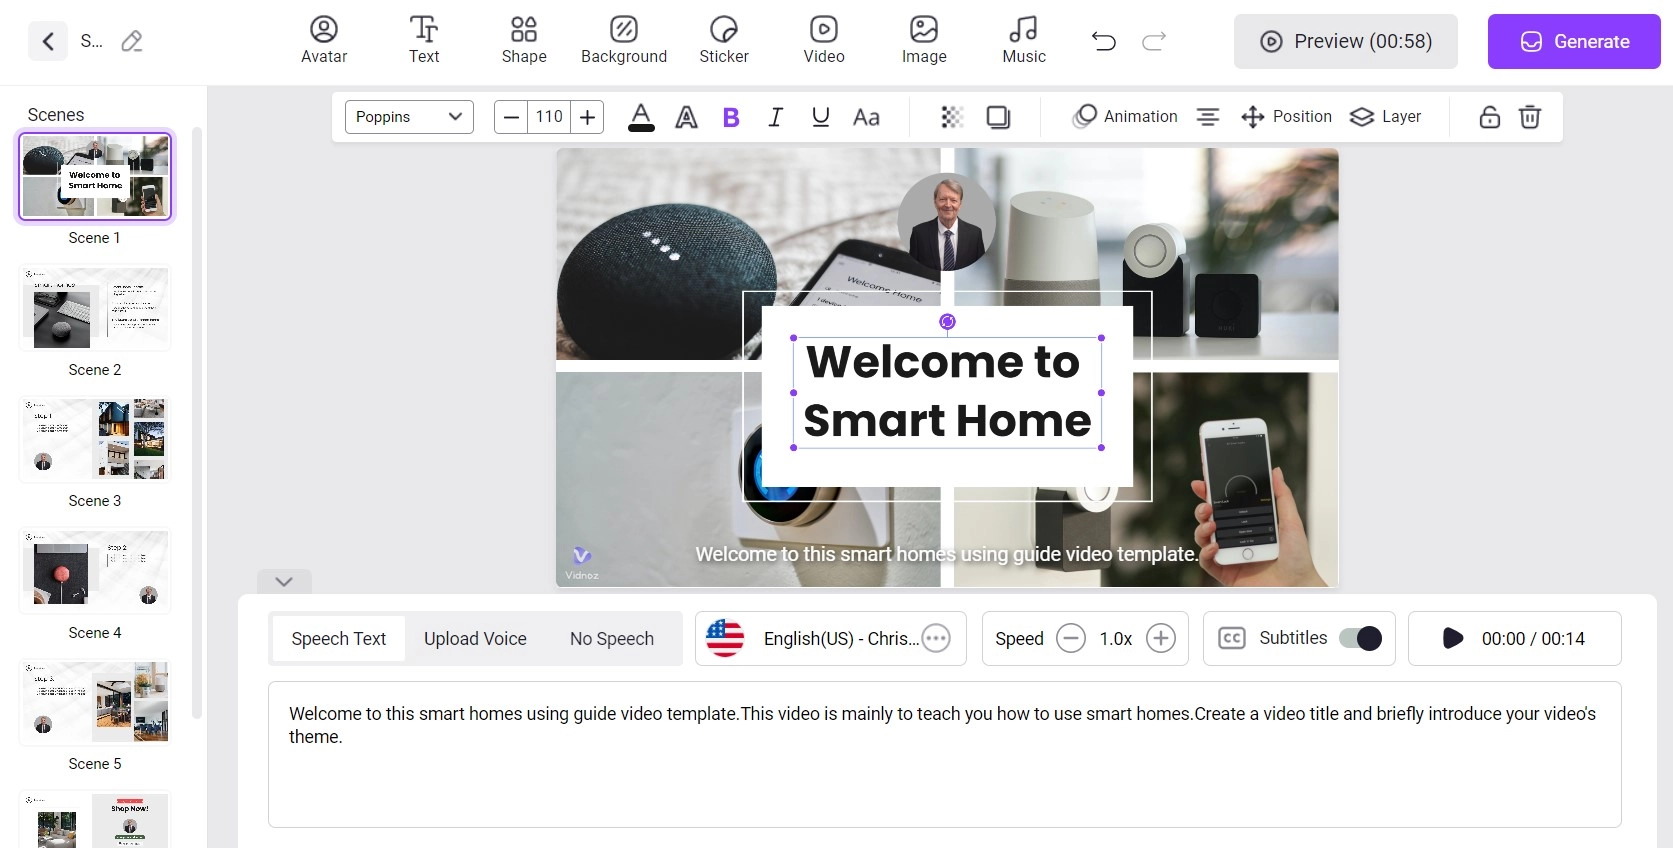Select the Welcome to Smart Home title
The image size is (1673, 856).
click(947, 392)
